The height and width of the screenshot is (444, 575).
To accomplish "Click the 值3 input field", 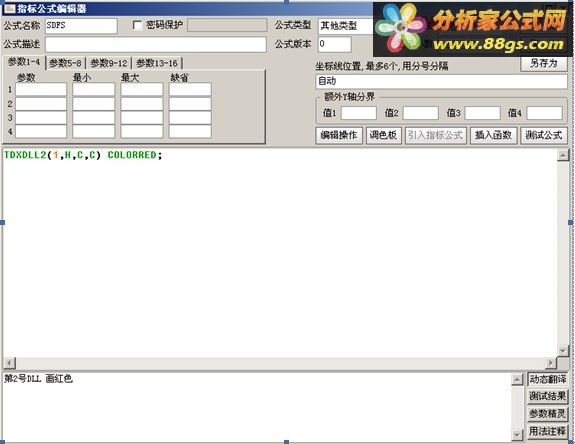I will click(483, 113).
